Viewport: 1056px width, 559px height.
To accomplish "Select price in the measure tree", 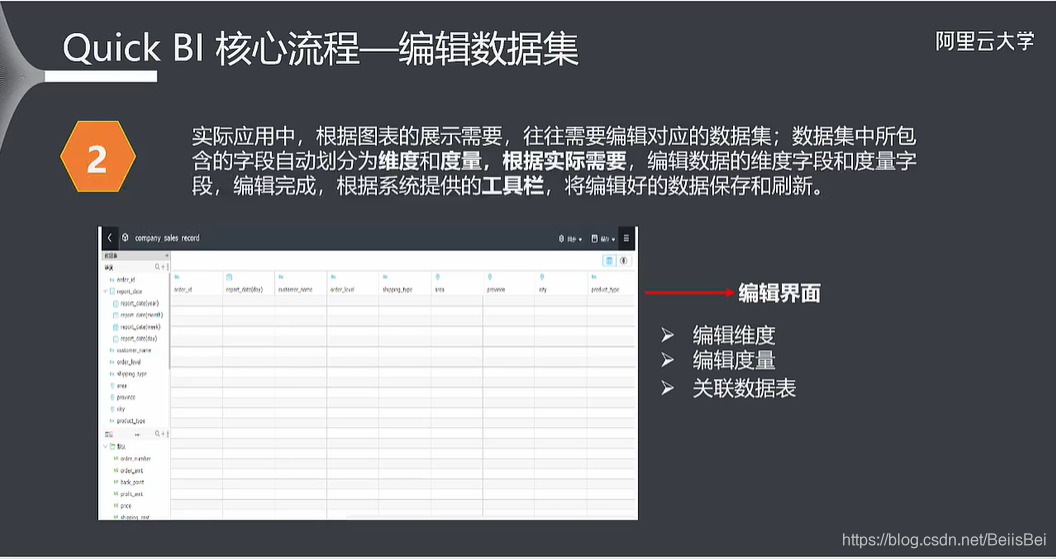I will [126, 506].
